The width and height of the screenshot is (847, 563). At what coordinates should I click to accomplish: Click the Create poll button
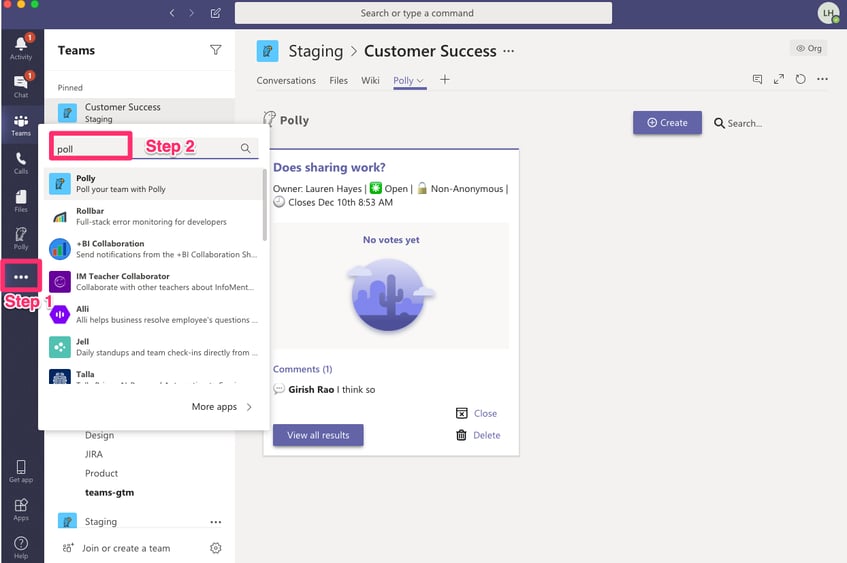[667, 123]
